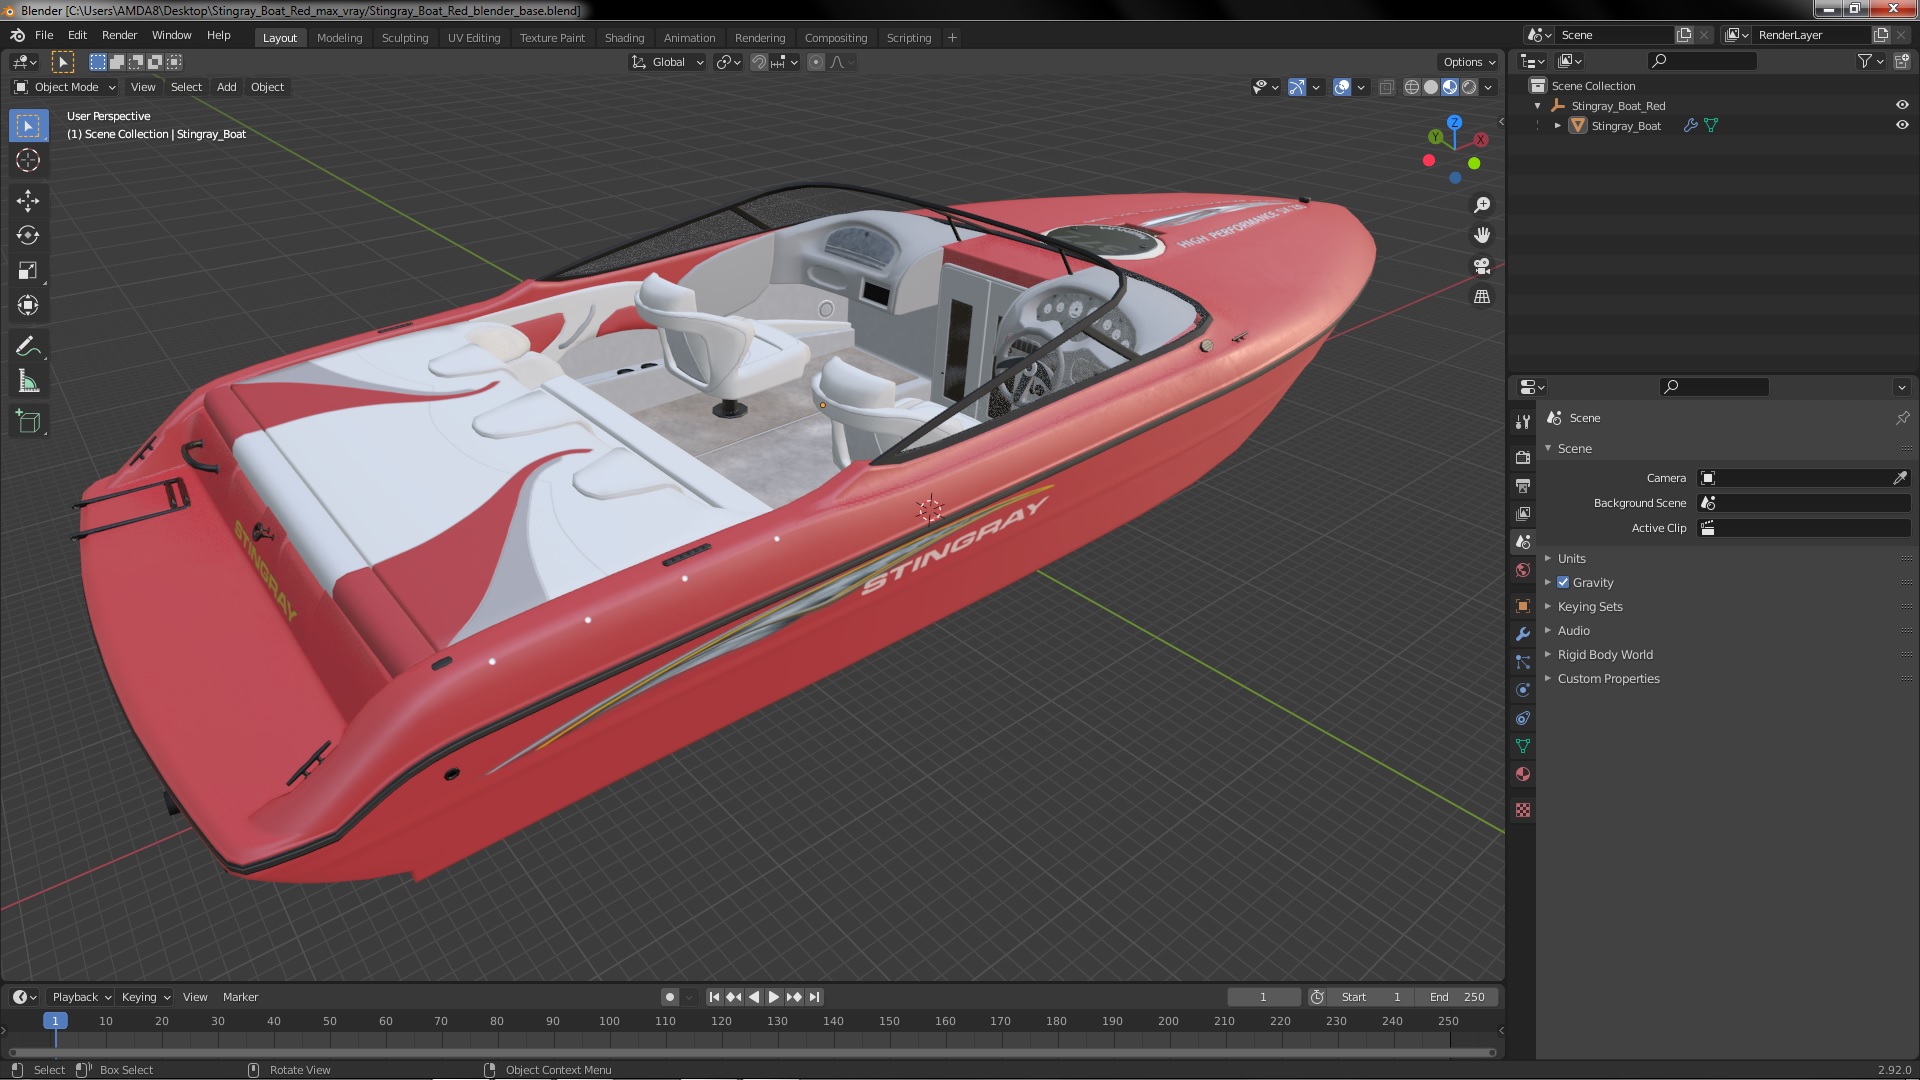1920x1080 pixels.
Task: Choose the Add Cube tool
Action: pos(28,422)
